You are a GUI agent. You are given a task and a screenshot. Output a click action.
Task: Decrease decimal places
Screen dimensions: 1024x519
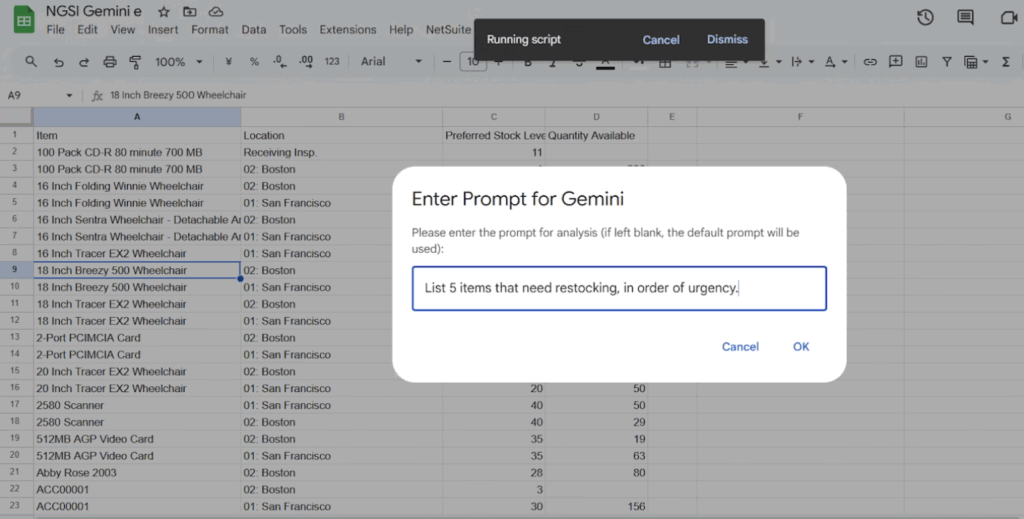pos(280,61)
